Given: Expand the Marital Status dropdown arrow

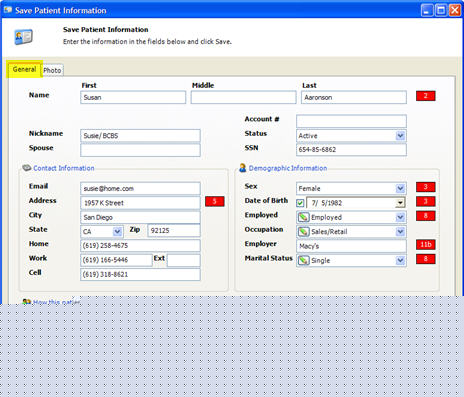Looking at the screenshot, I should [400, 260].
